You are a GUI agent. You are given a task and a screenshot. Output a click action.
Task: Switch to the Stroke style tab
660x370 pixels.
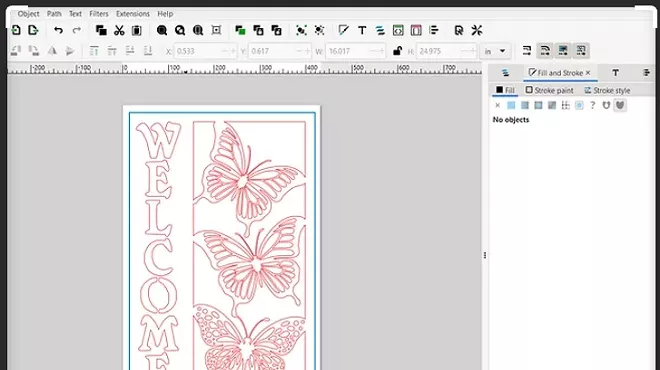click(607, 90)
